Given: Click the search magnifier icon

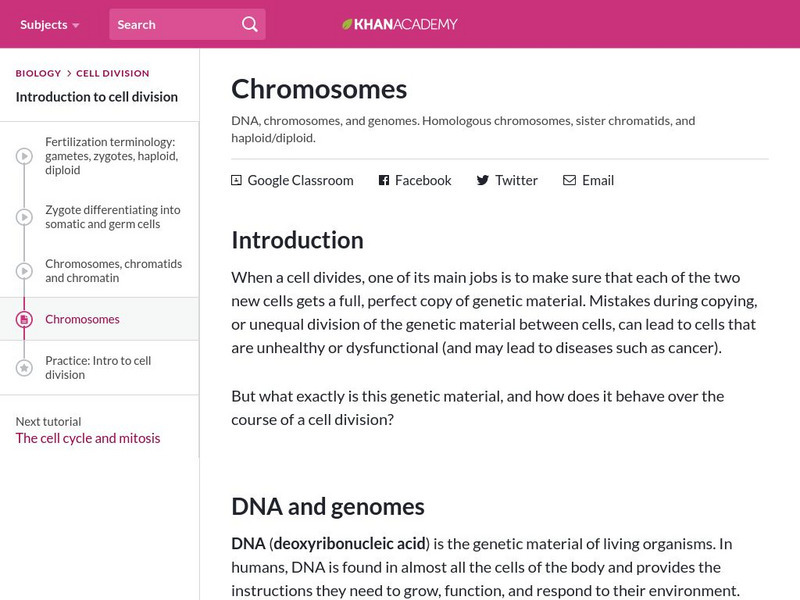Looking at the screenshot, I should pyautogui.click(x=250, y=24).
